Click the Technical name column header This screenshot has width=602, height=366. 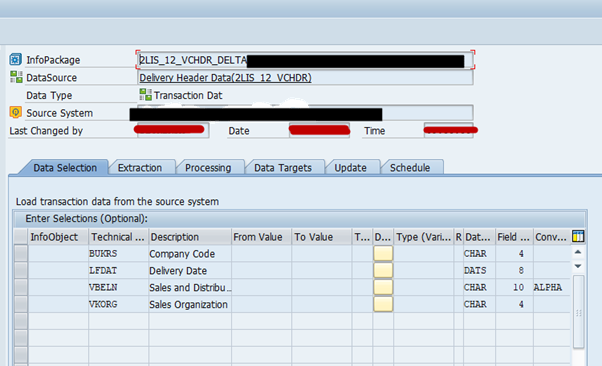click(x=119, y=237)
